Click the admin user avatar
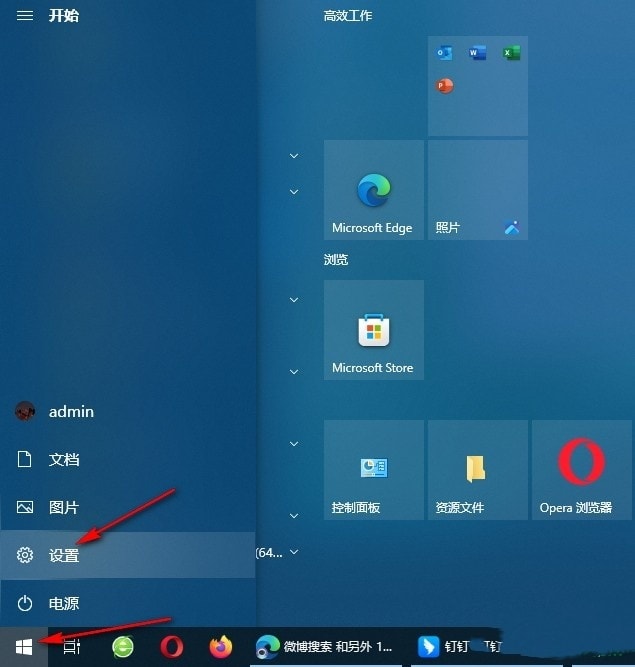Image resolution: width=635 pixels, height=667 pixels. click(25, 411)
